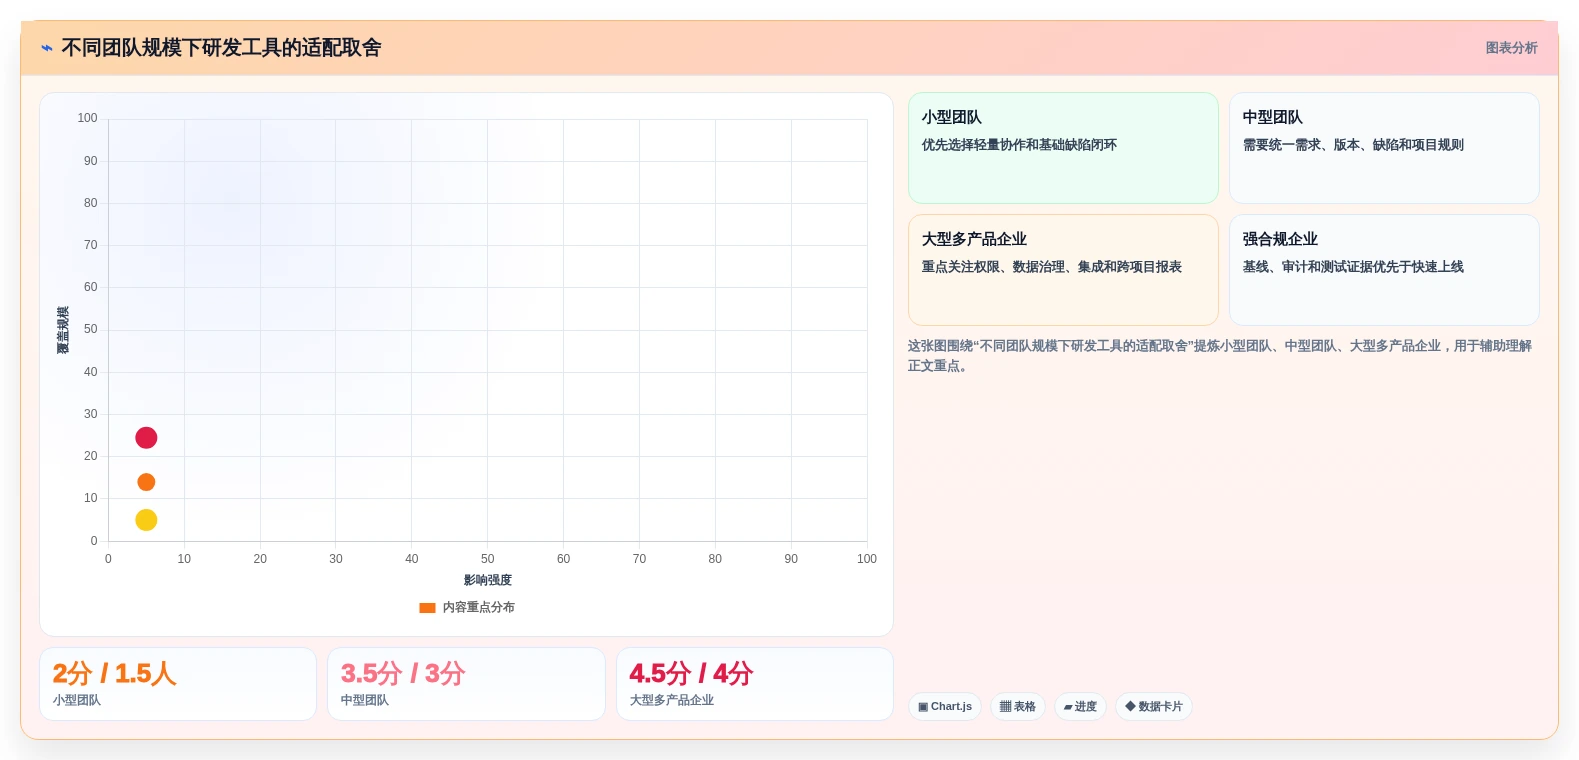Click the Chart.js tag chip
This screenshot has height=760, width=1579.
(x=945, y=706)
